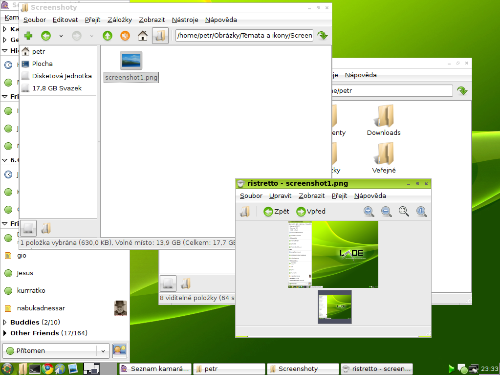The height and width of the screenshot is (375, 500).
Task: Select the Veřejné folder in petr window
Action: click(x=384, y=158)
